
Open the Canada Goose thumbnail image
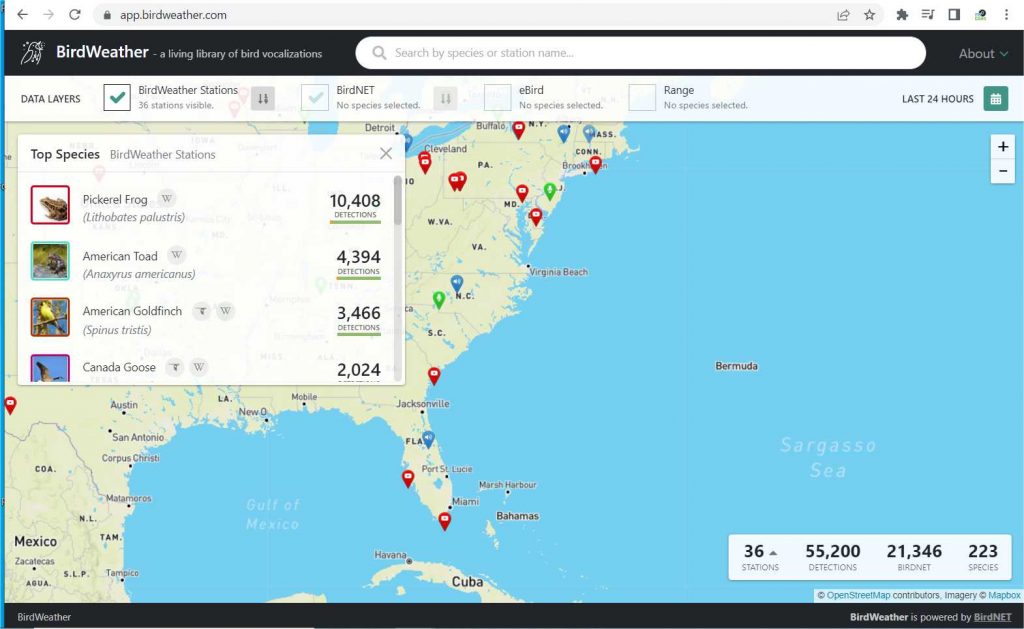point(50,368)
